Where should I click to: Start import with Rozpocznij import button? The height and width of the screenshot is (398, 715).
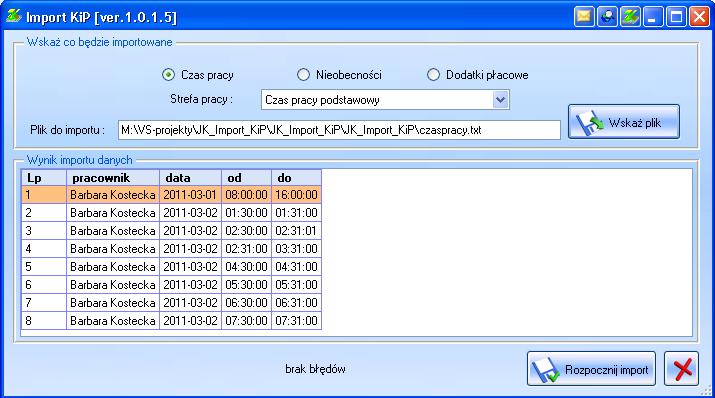point(591,368)
